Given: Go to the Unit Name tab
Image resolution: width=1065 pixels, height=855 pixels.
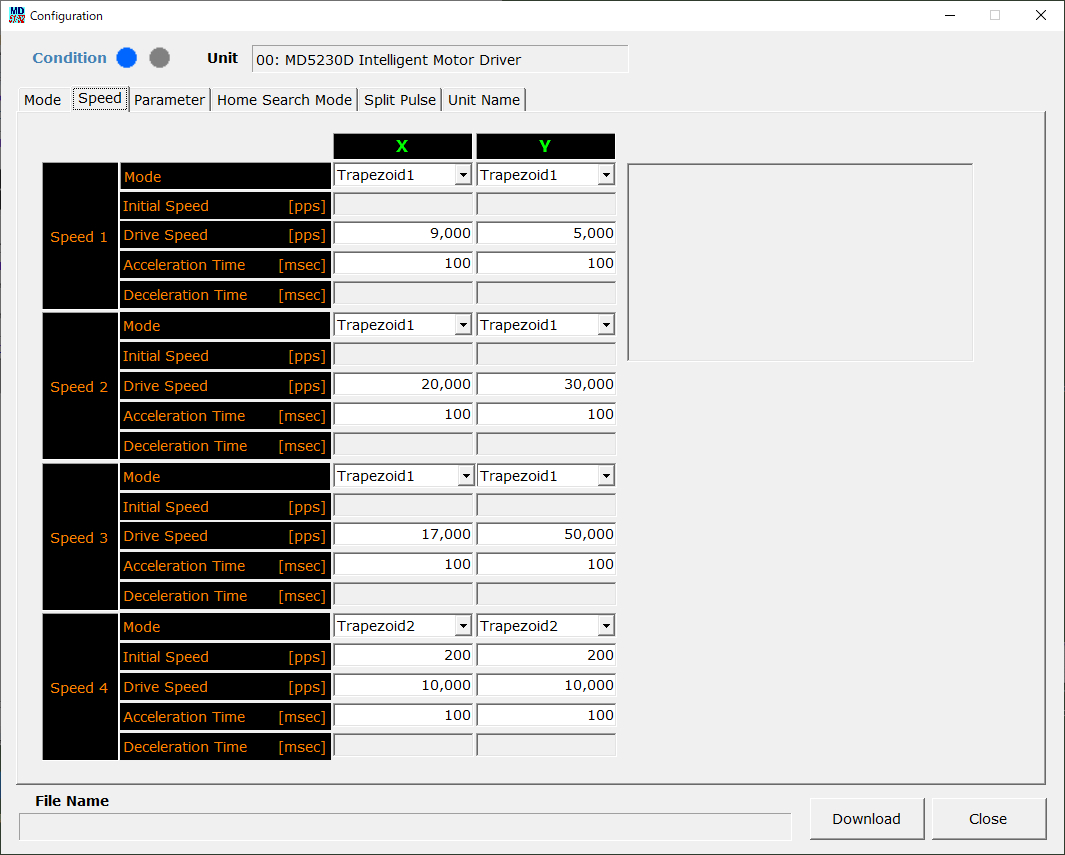Looking at the screenshot, I should pos(484,100).
